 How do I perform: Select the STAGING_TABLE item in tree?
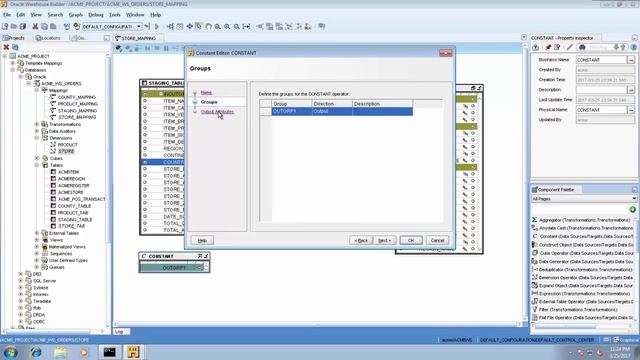click(75, 220)
